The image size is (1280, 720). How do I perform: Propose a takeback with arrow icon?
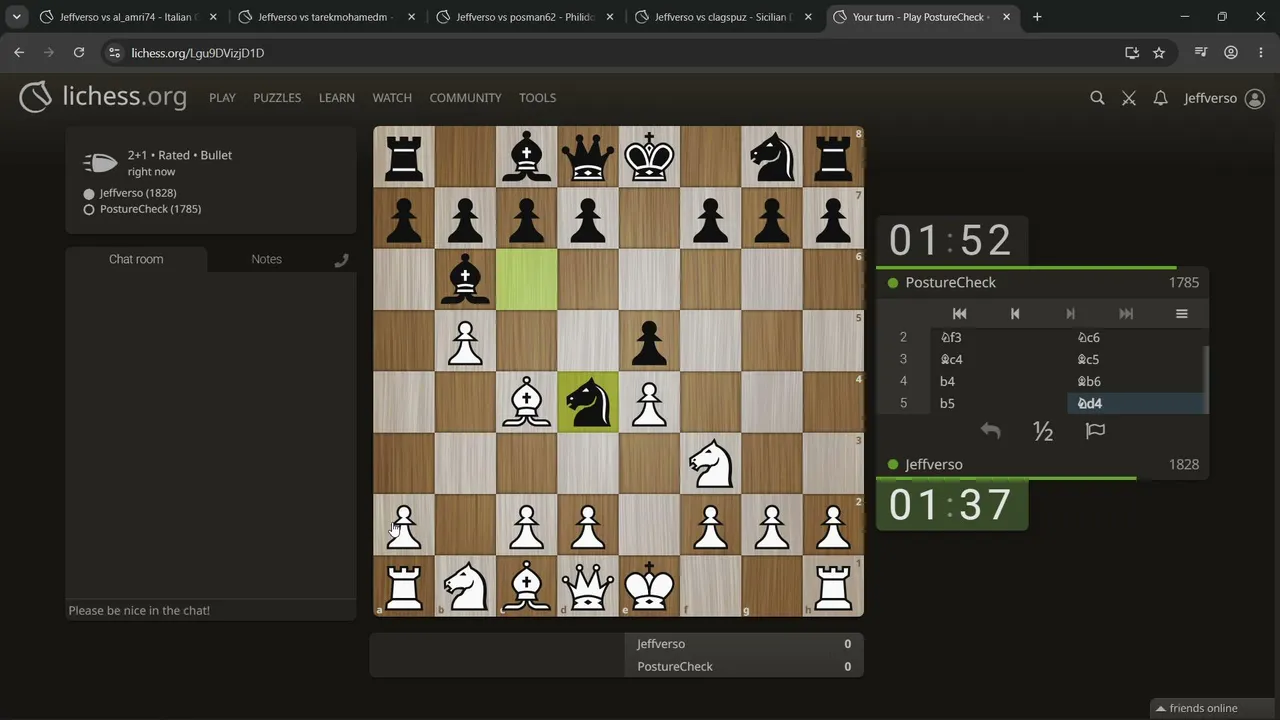(990, 431)
